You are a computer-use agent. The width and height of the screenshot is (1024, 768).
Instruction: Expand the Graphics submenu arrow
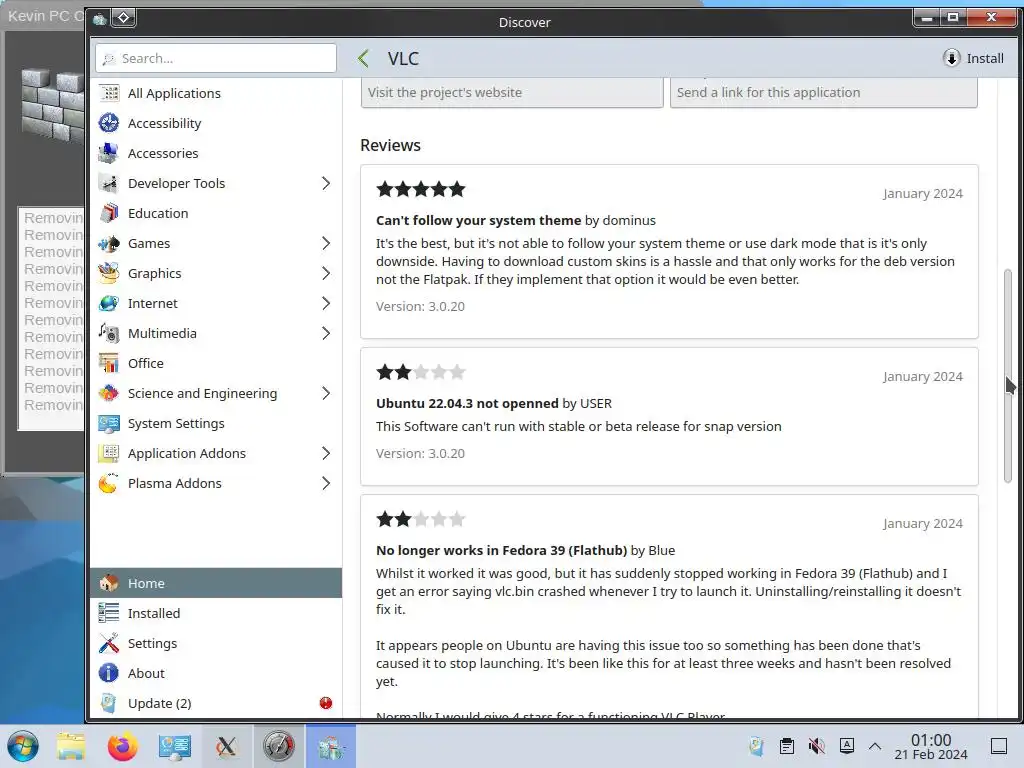click(326, 274)
